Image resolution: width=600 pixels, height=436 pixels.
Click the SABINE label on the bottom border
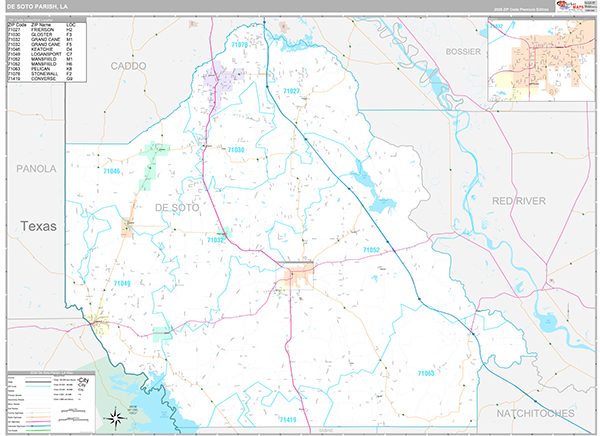326,431
